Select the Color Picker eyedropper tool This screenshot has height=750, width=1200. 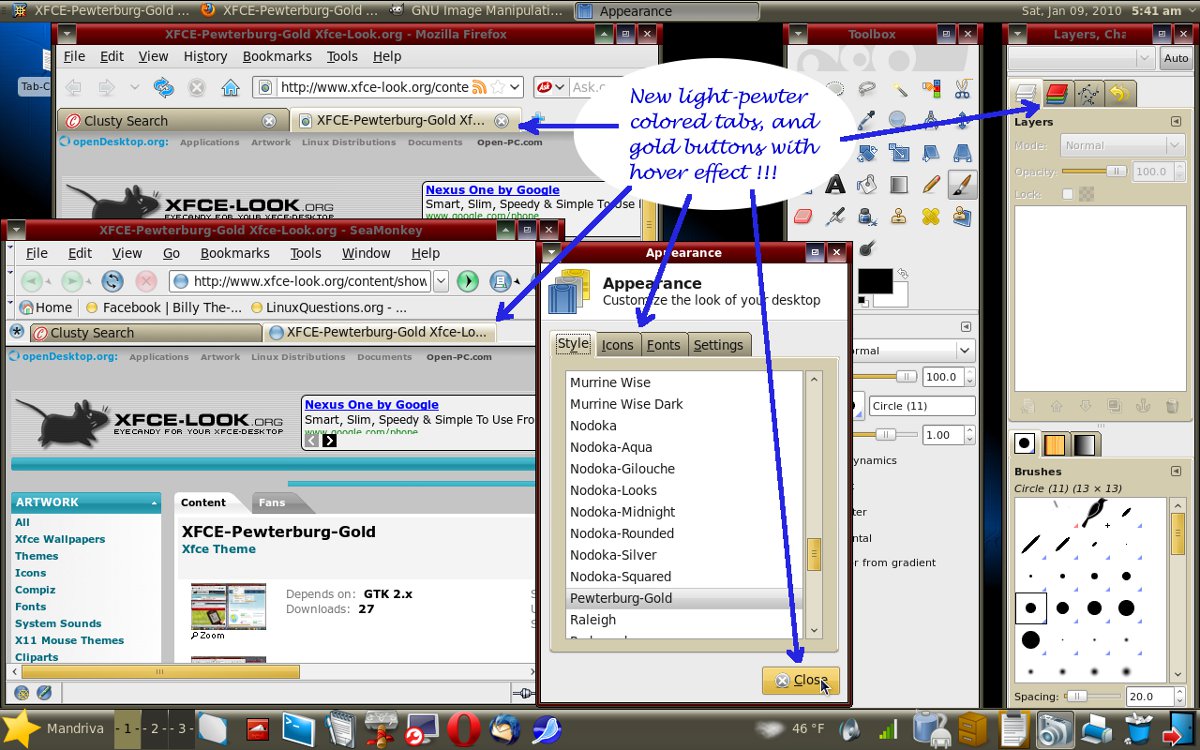[866, 119]
